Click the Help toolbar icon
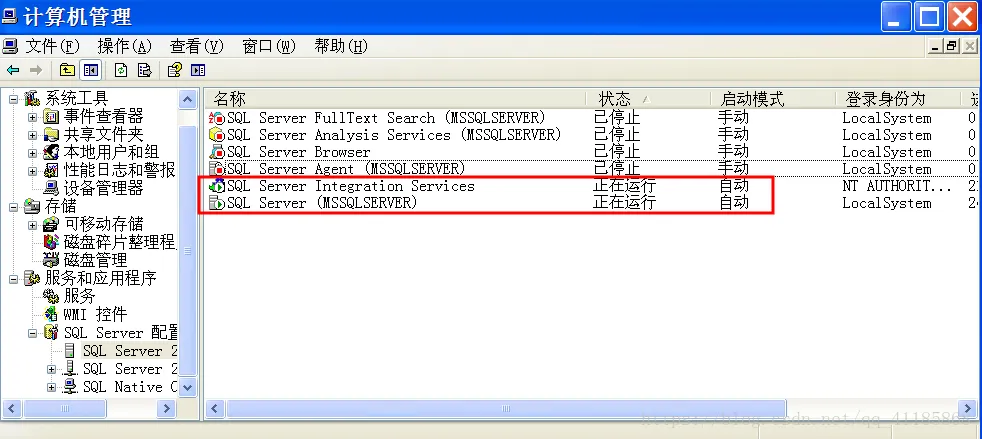This screenshot has width=982, height=439. (175, 70)
